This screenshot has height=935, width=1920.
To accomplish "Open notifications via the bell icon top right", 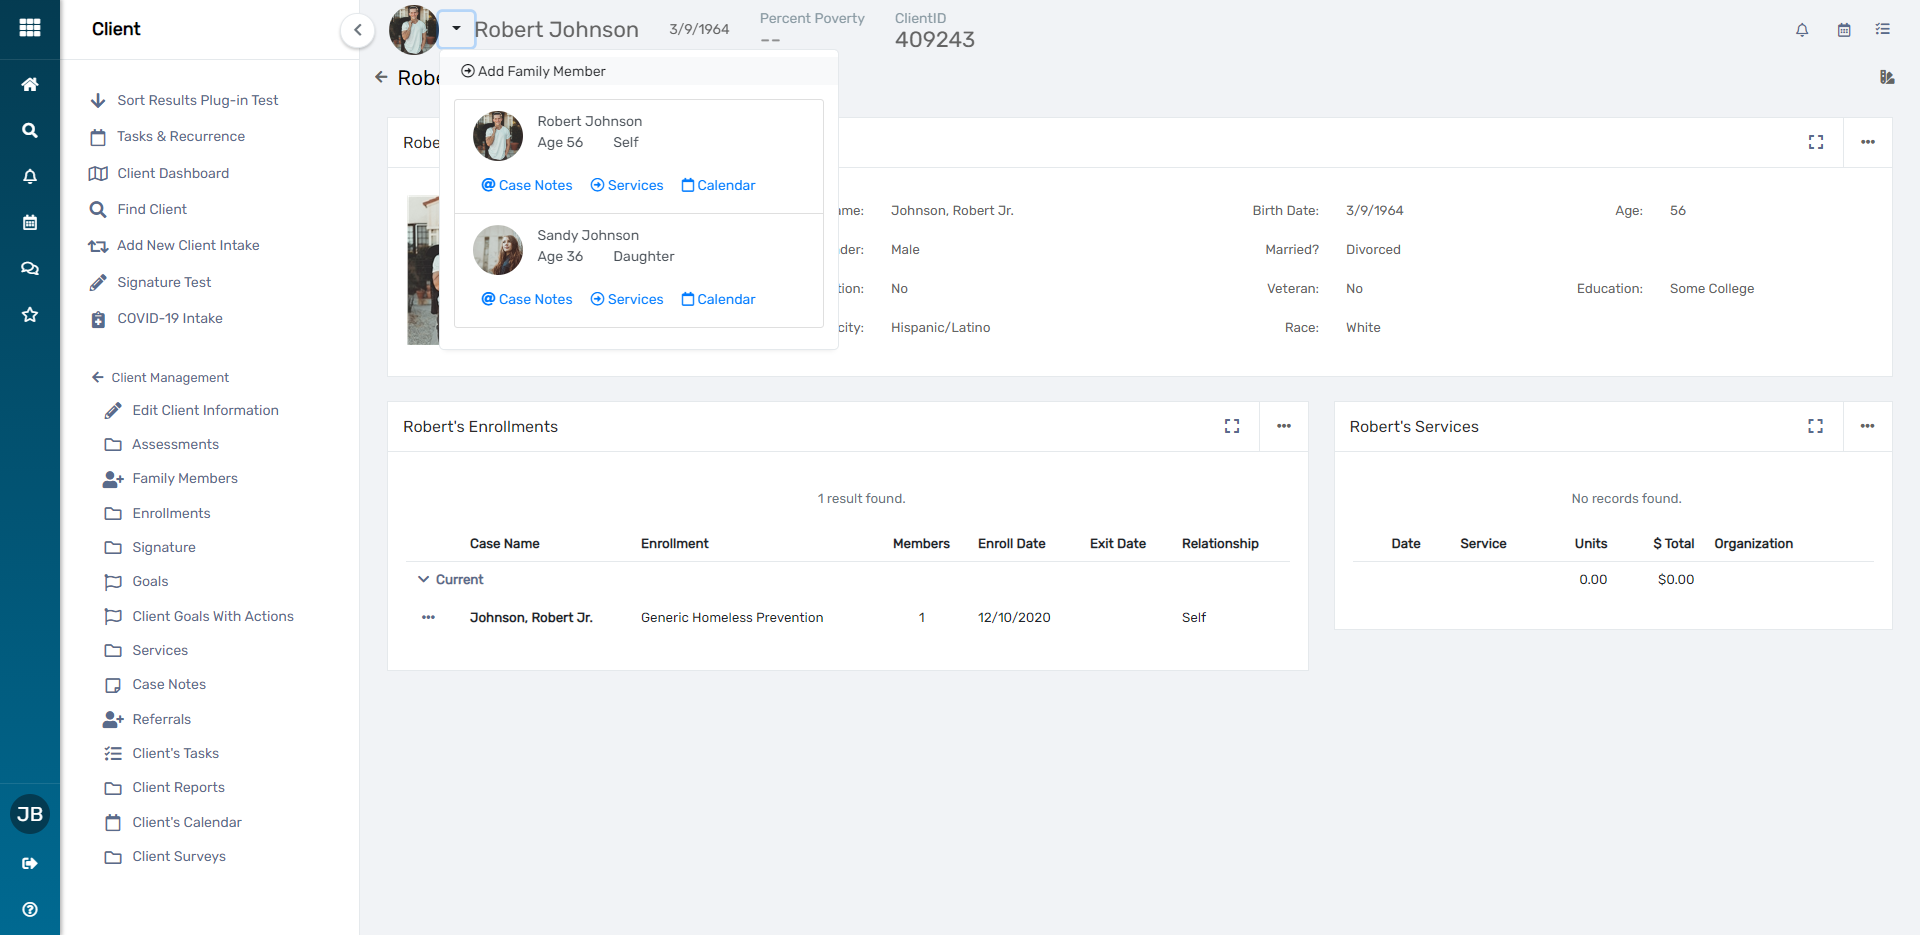I will tap(1802, 30).
